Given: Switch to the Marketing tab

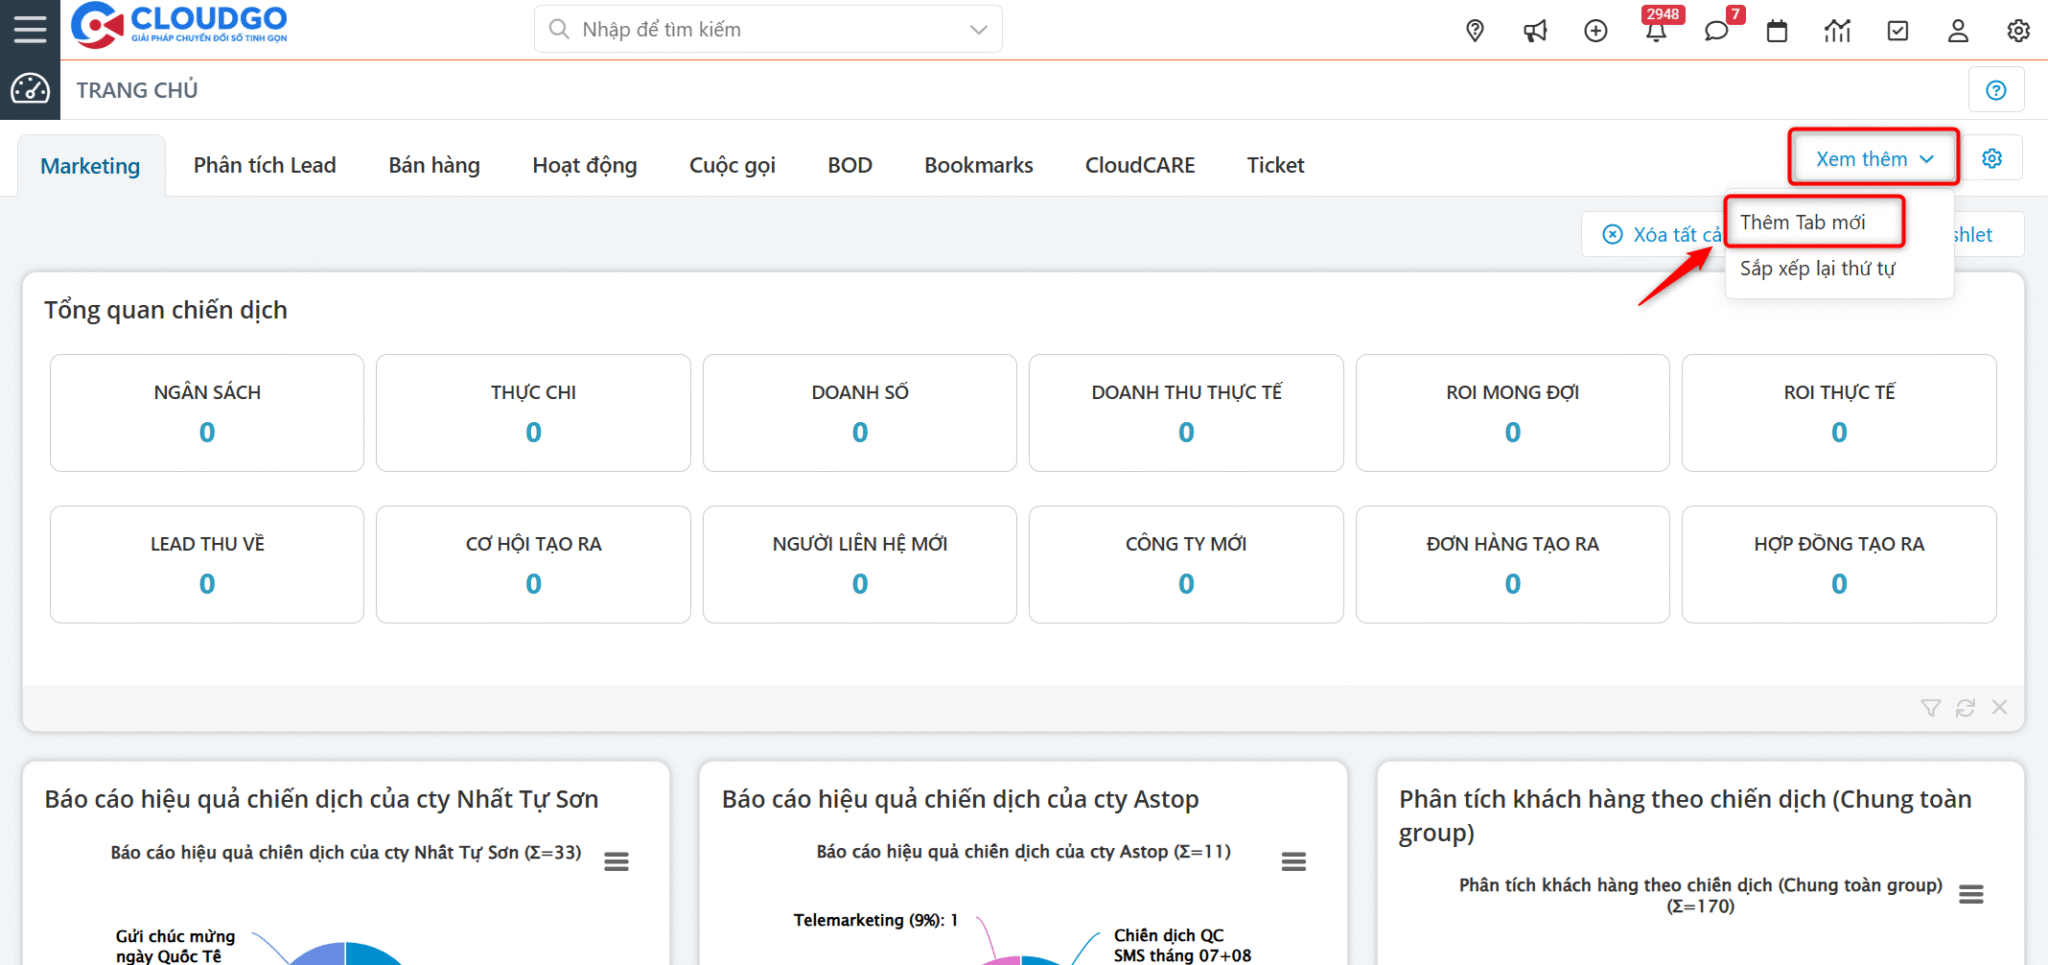Looking at the screenshot, I should click(90, 166).
